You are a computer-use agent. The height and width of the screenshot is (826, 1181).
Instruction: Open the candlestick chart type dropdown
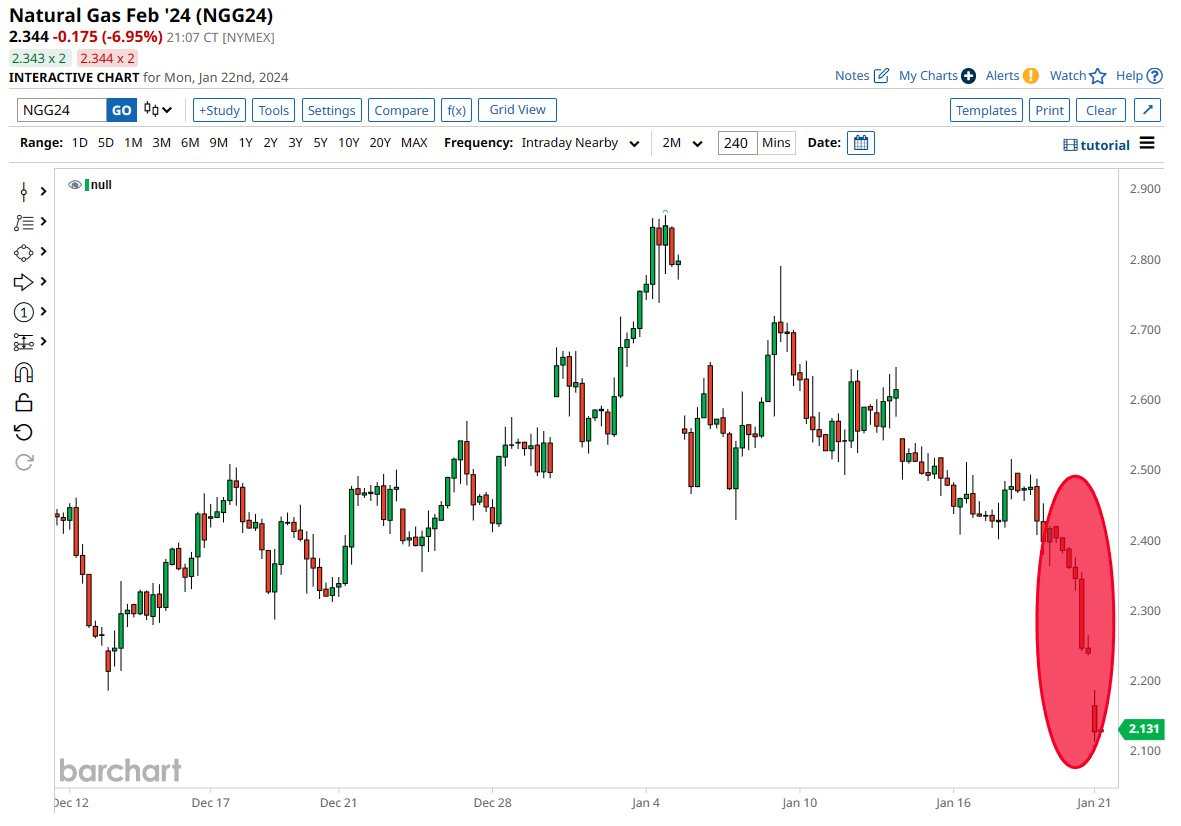(158, 110)
